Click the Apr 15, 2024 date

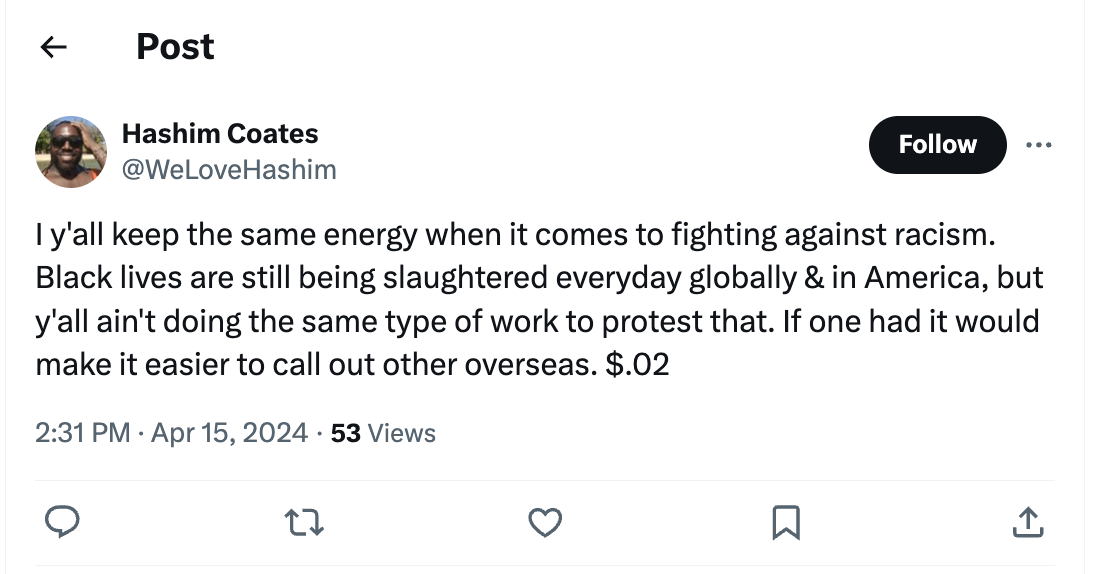(x=229, y=433)
